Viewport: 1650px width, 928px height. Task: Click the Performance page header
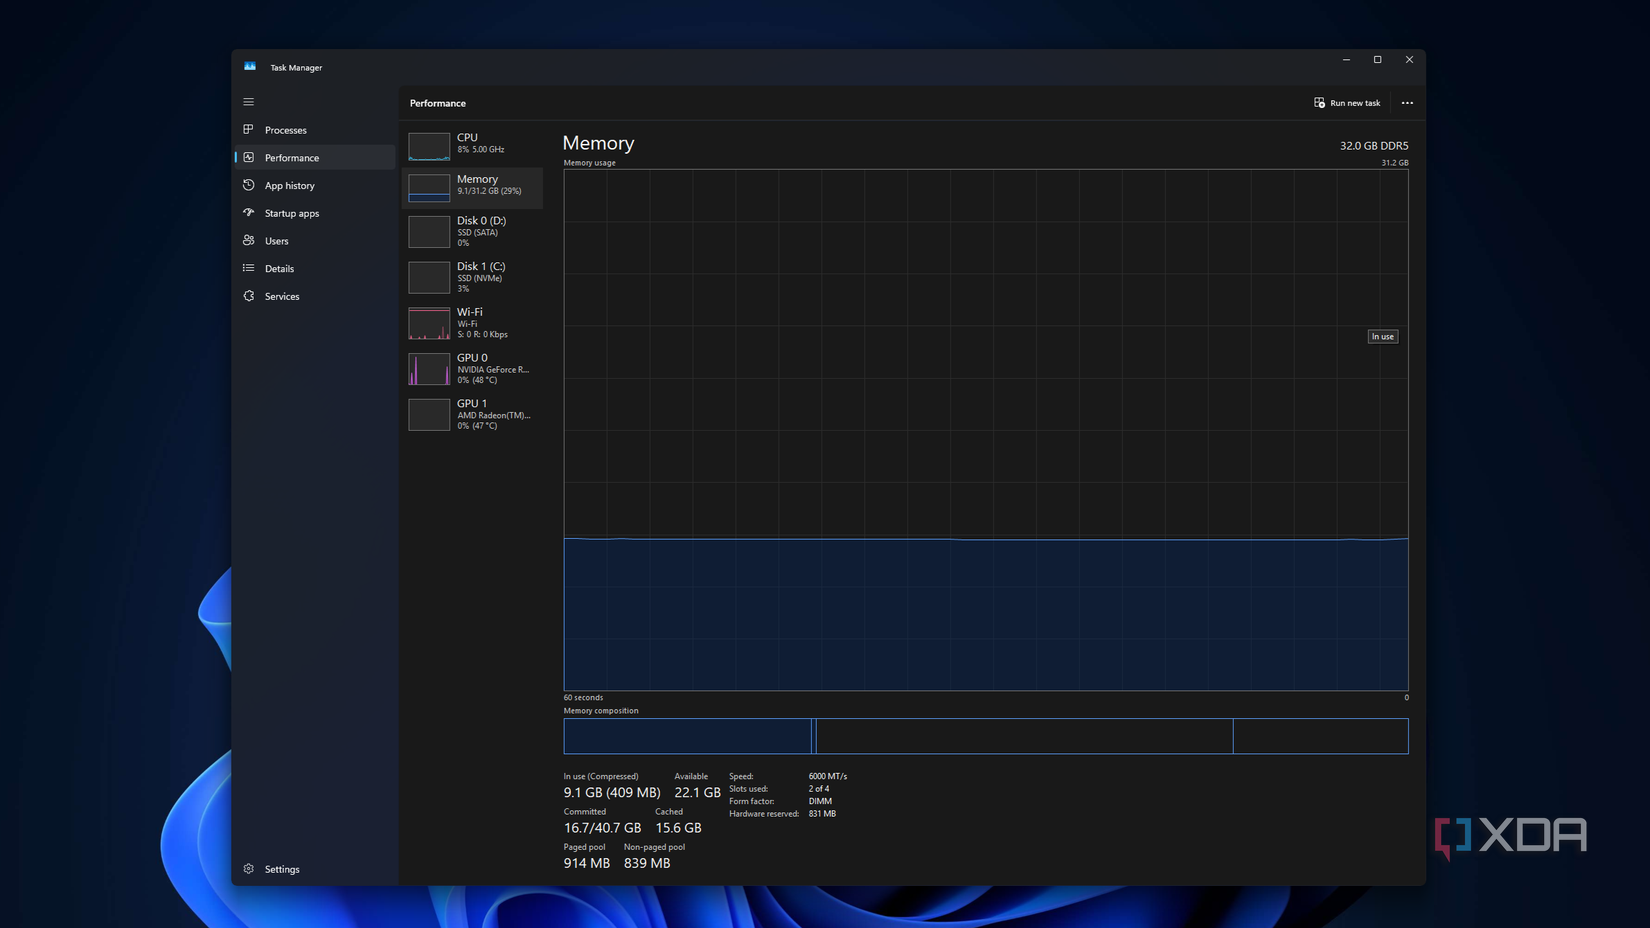tap(438, 103)
